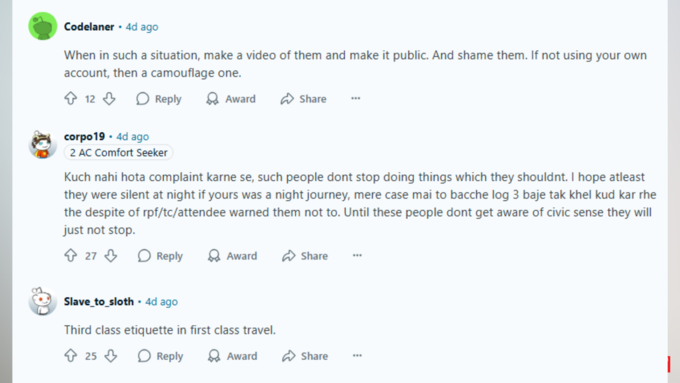This screenshot has height=383, width=680.
Task: Upvote Codelaner's comment
Action: [x=71, y=98]
